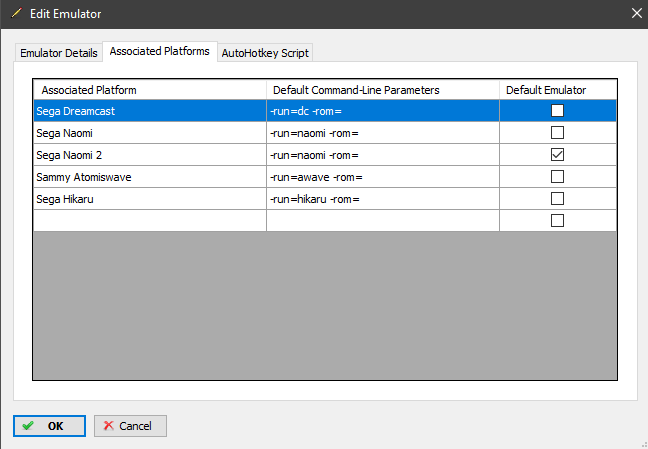Edit the '-run=awave -rom=' parameters cell
The image size is (648, 449).
point(383,177)
